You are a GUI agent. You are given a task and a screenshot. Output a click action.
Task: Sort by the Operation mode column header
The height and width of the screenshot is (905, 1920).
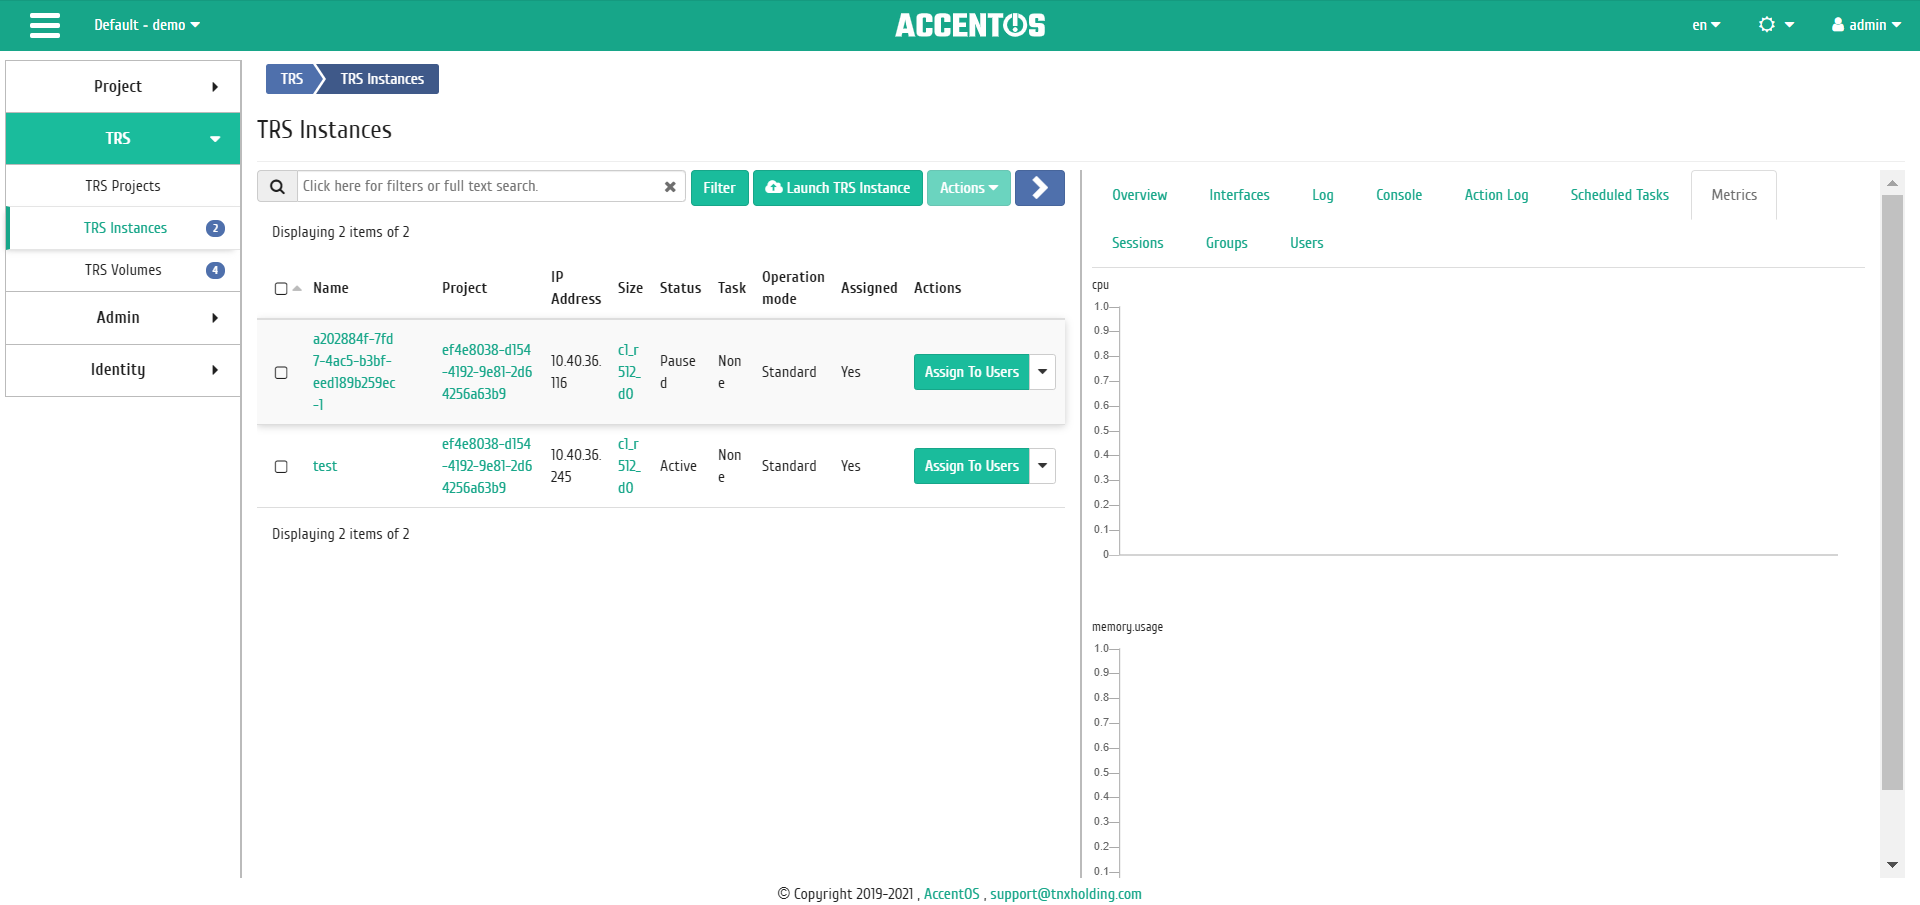point(793,288)
